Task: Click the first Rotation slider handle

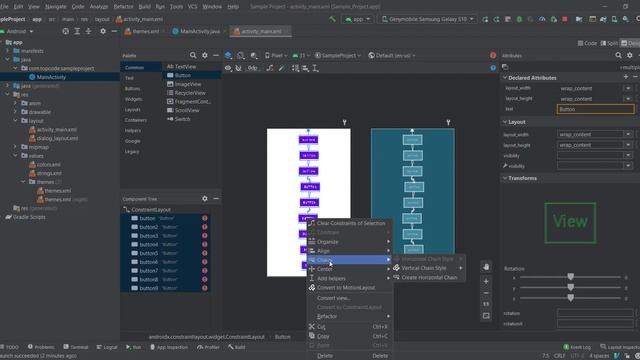Action: pyautogui.click(x=571, y=277)
